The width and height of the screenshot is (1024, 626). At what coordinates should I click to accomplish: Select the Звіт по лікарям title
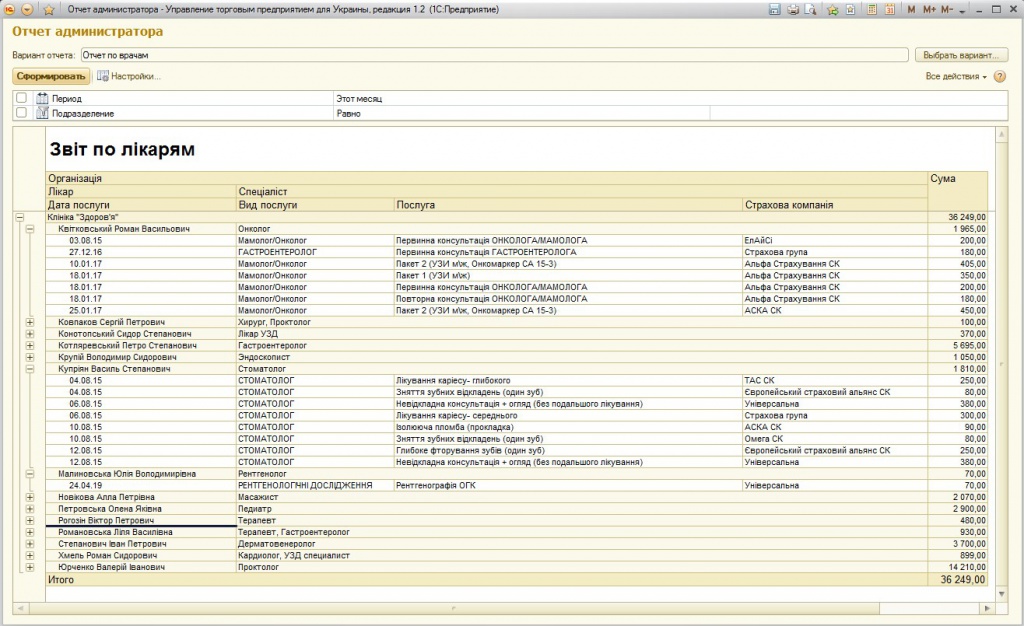click(x=122, y=149)
